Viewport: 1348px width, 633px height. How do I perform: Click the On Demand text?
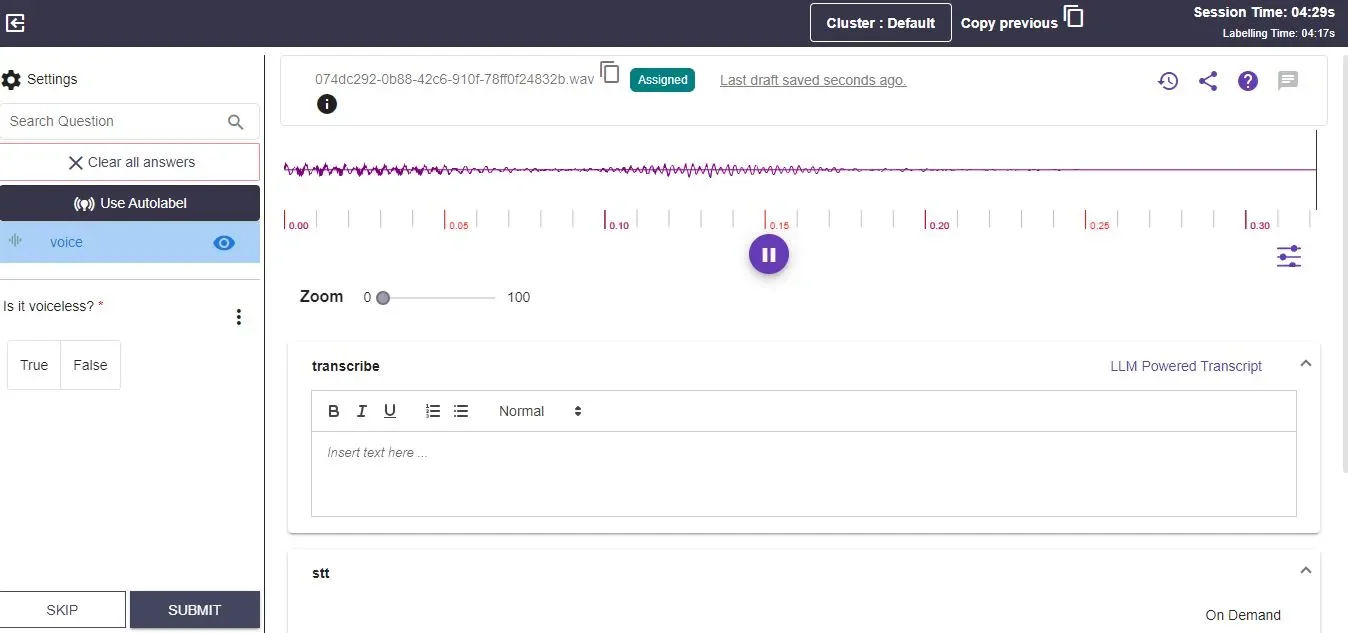coord(1243,615)
